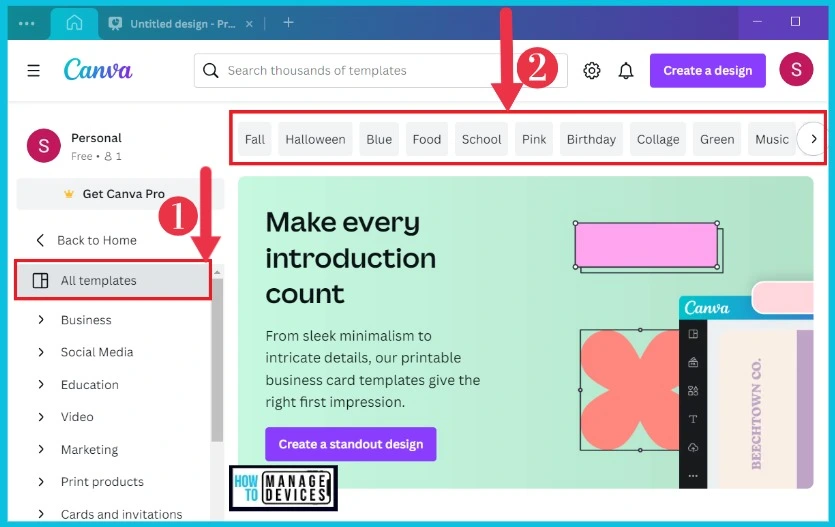Select the School filter chip
This screenshot has height=527, width=835.
[481, 139]
